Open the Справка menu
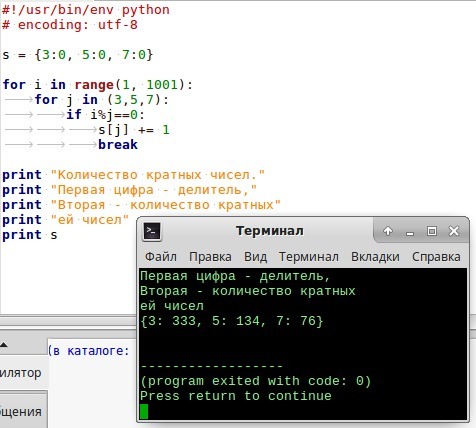This screenshot has height=428, width=476. [x=436, y=257]
